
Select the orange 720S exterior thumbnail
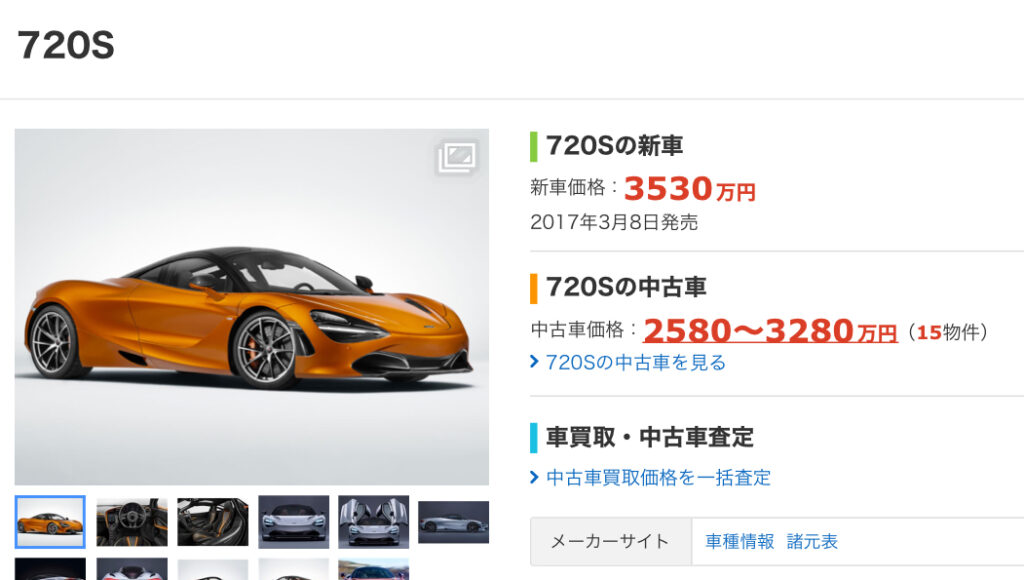[x=50, y=522]
